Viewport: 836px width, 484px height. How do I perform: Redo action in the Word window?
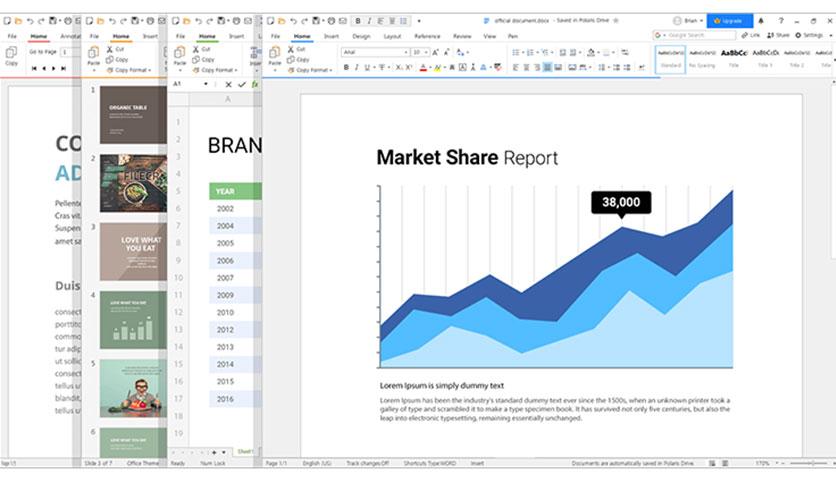pos(304,21)
